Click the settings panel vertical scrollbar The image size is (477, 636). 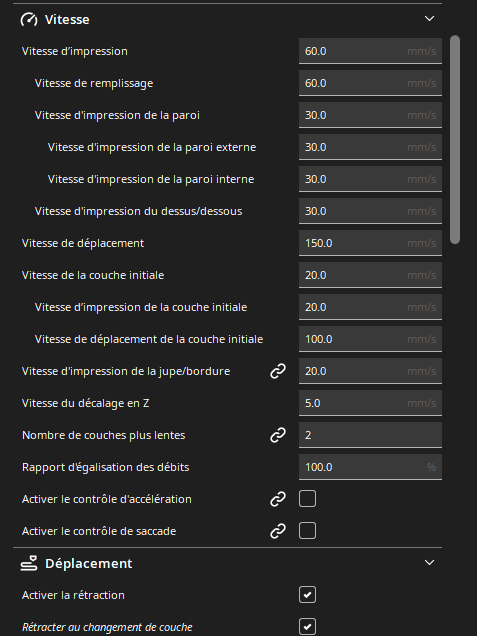tap(455, 140)
